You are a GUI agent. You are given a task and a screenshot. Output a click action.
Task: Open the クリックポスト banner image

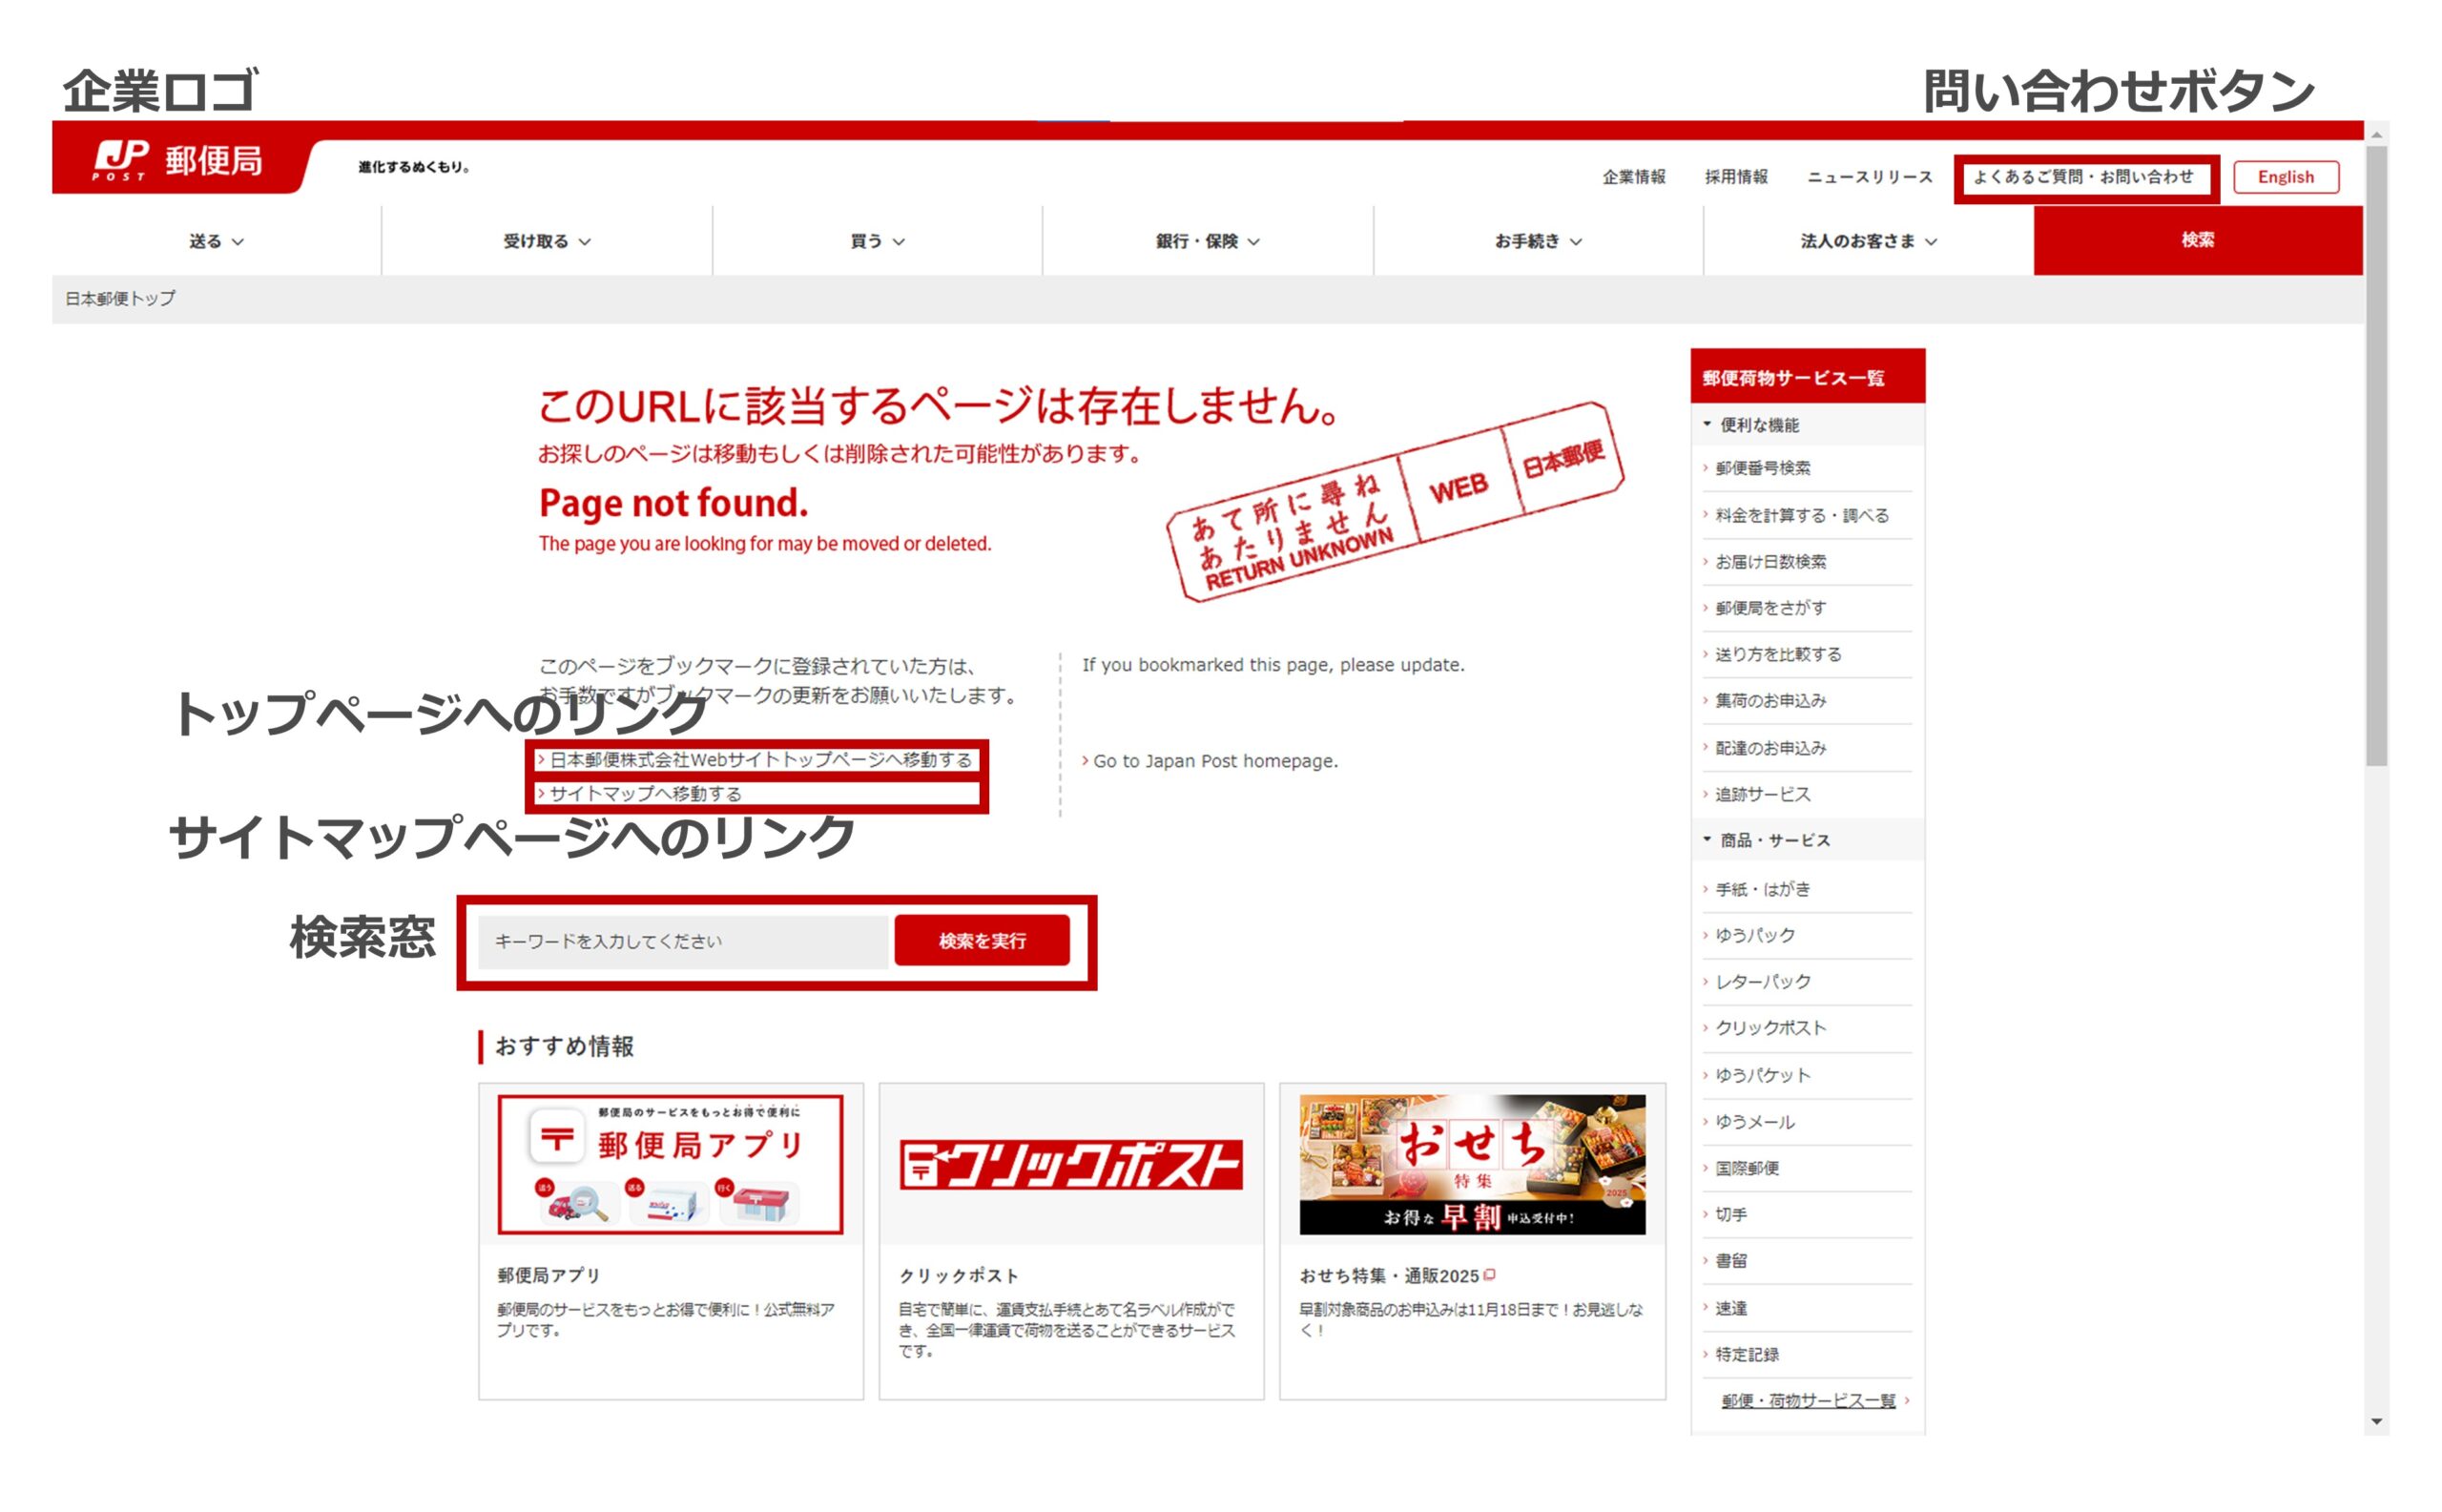pos(1071,1164)
